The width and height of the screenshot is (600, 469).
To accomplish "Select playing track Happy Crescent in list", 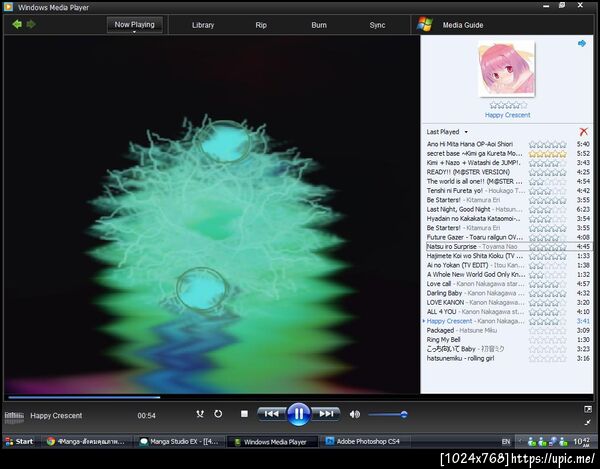I will (x=509, y=321).
